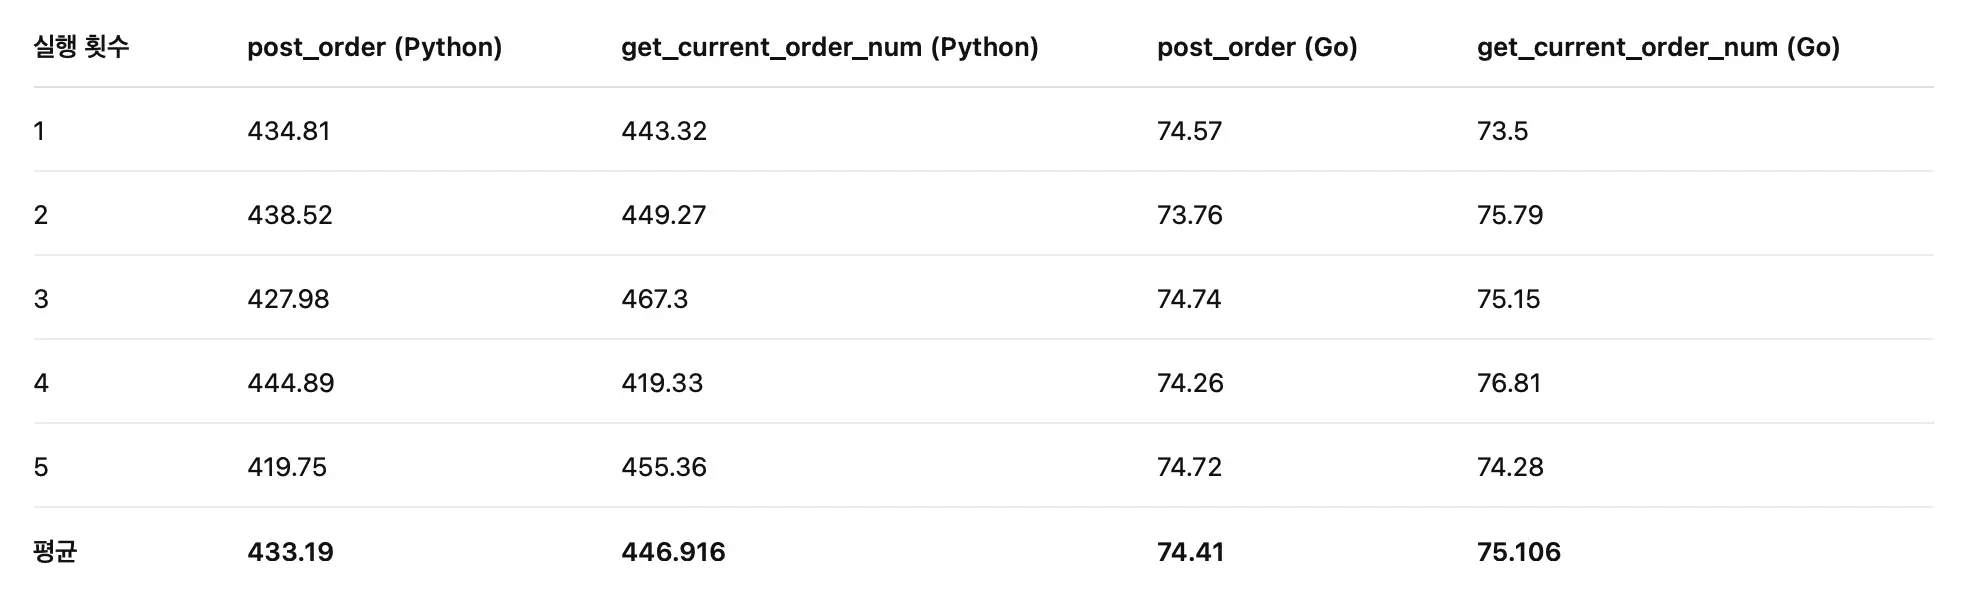Click the post_order (Python) column header
This screenshot has width=1964, height=608.
[x=374, y=47]
